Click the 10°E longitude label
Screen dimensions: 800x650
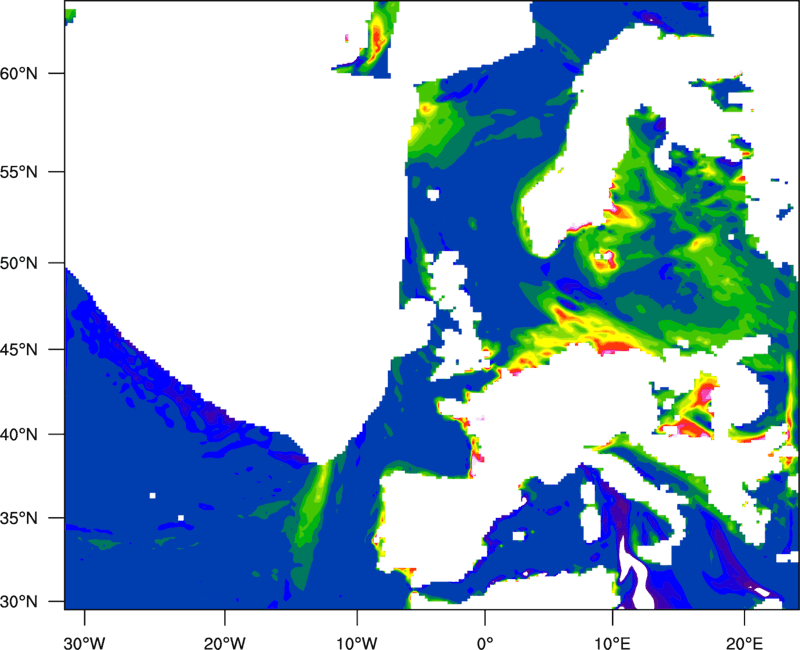click(612, 643)
